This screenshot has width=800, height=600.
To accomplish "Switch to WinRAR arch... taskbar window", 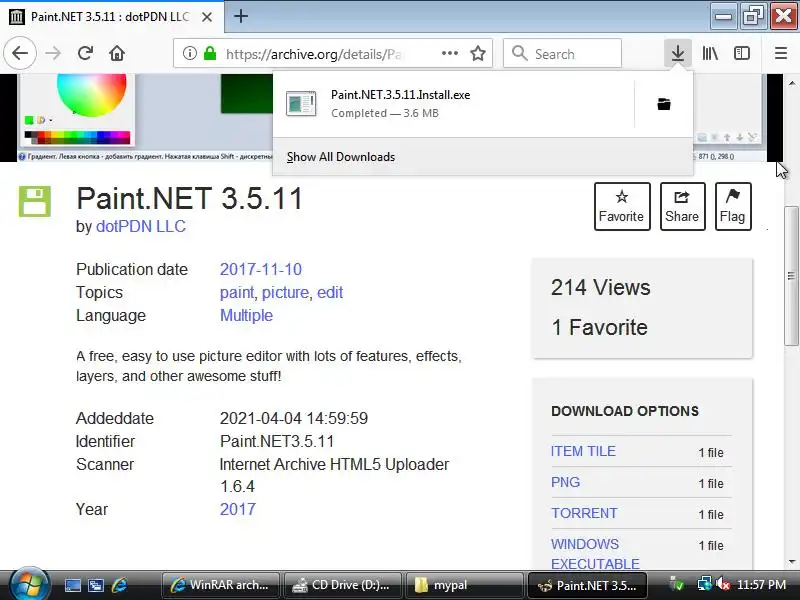I will 220,585.
